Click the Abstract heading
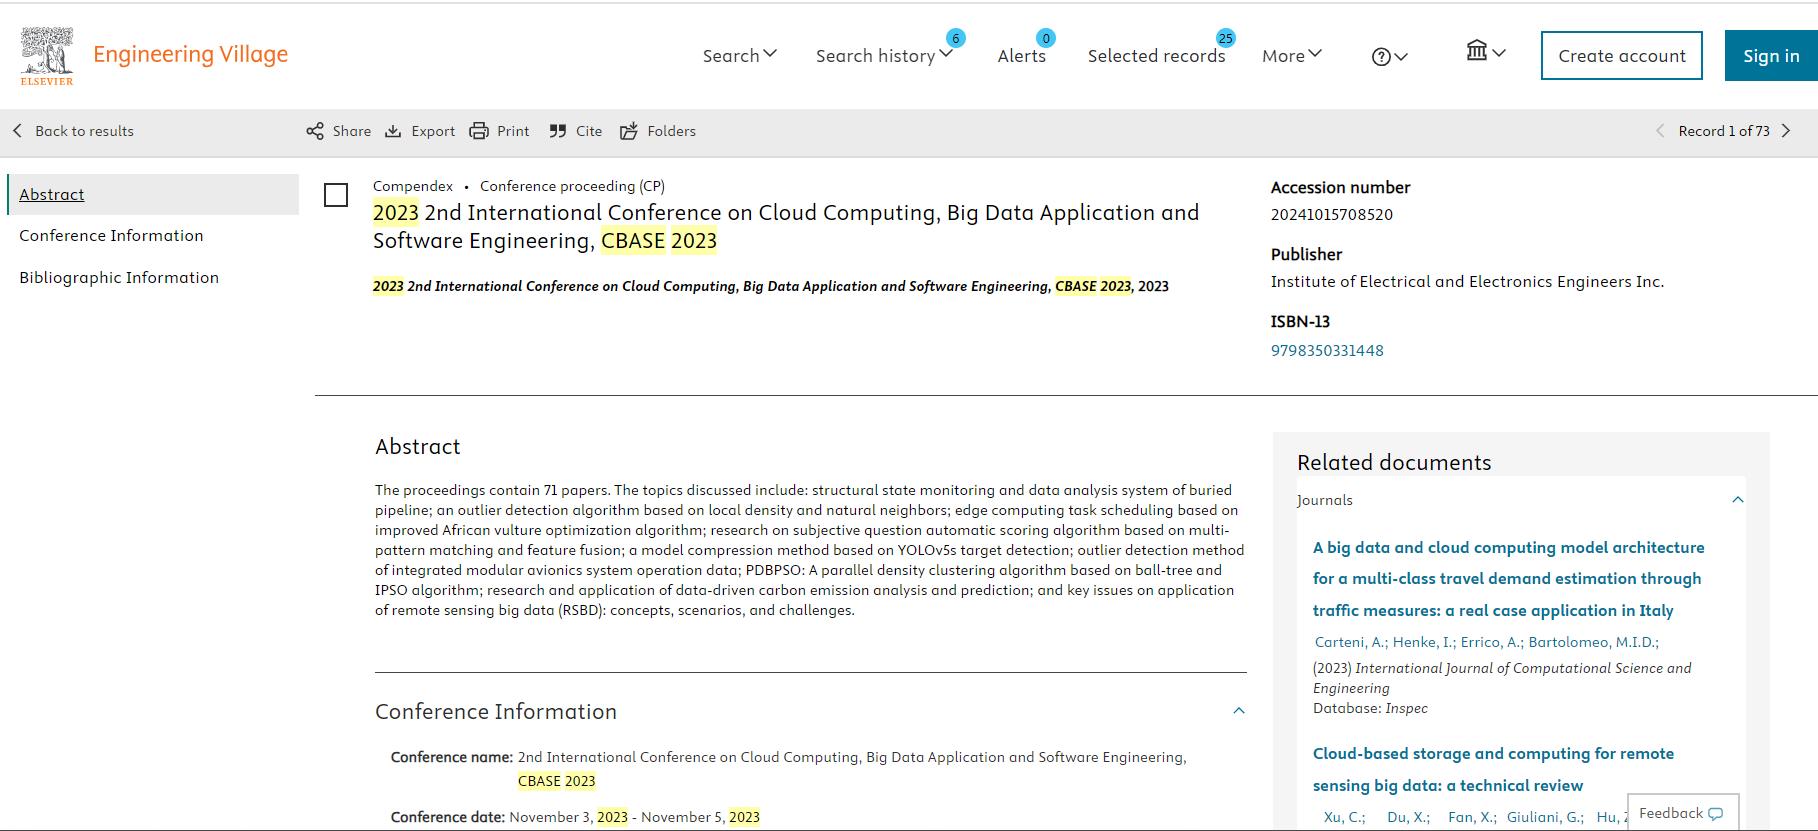 tap(418, 447)
